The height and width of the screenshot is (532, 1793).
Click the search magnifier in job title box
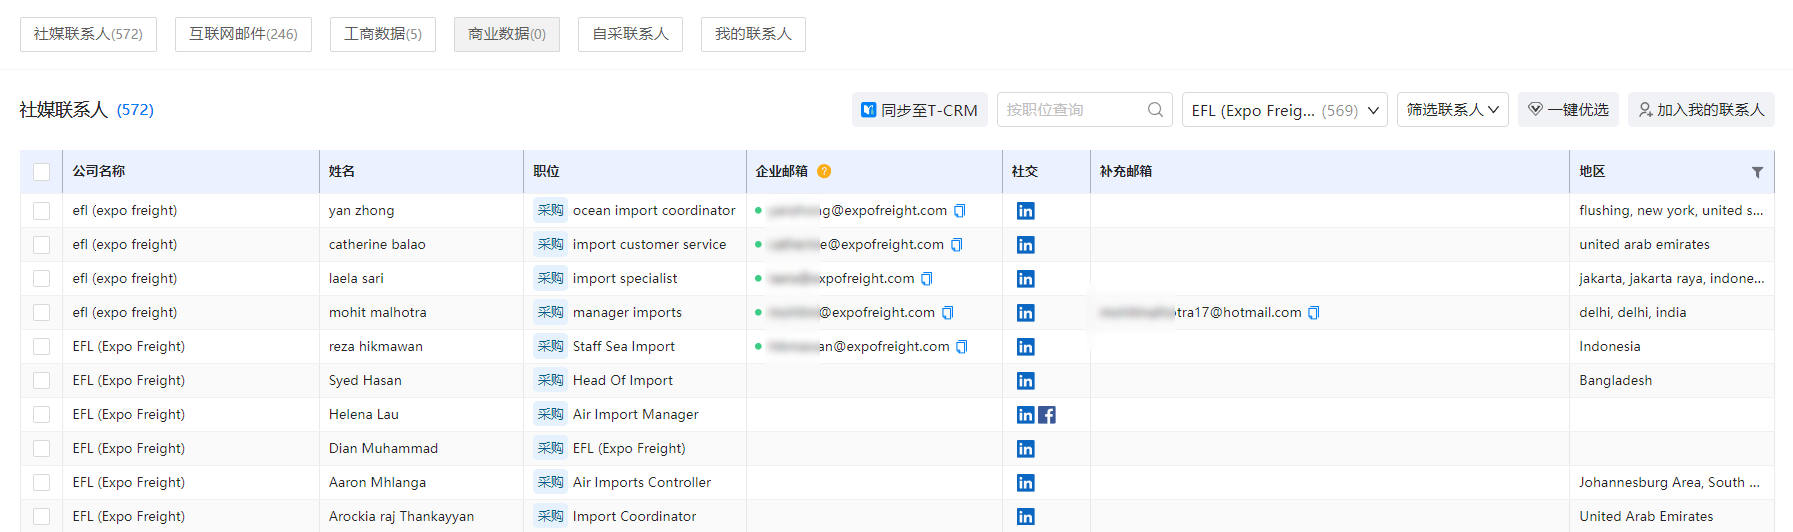tap(1155, 110)
